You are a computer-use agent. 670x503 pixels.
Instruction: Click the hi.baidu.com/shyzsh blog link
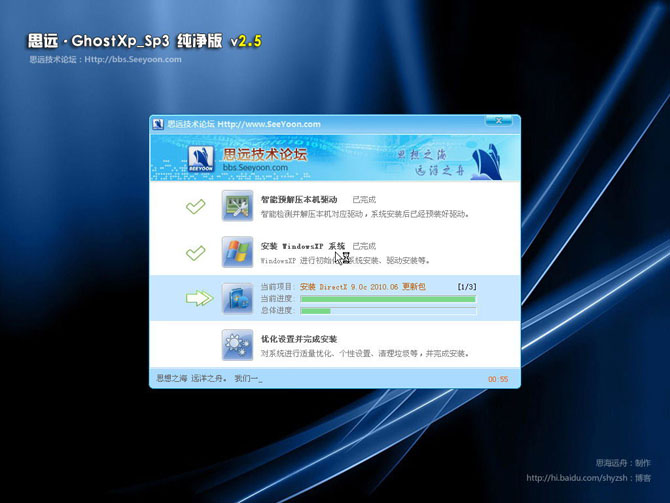(576, 478)
